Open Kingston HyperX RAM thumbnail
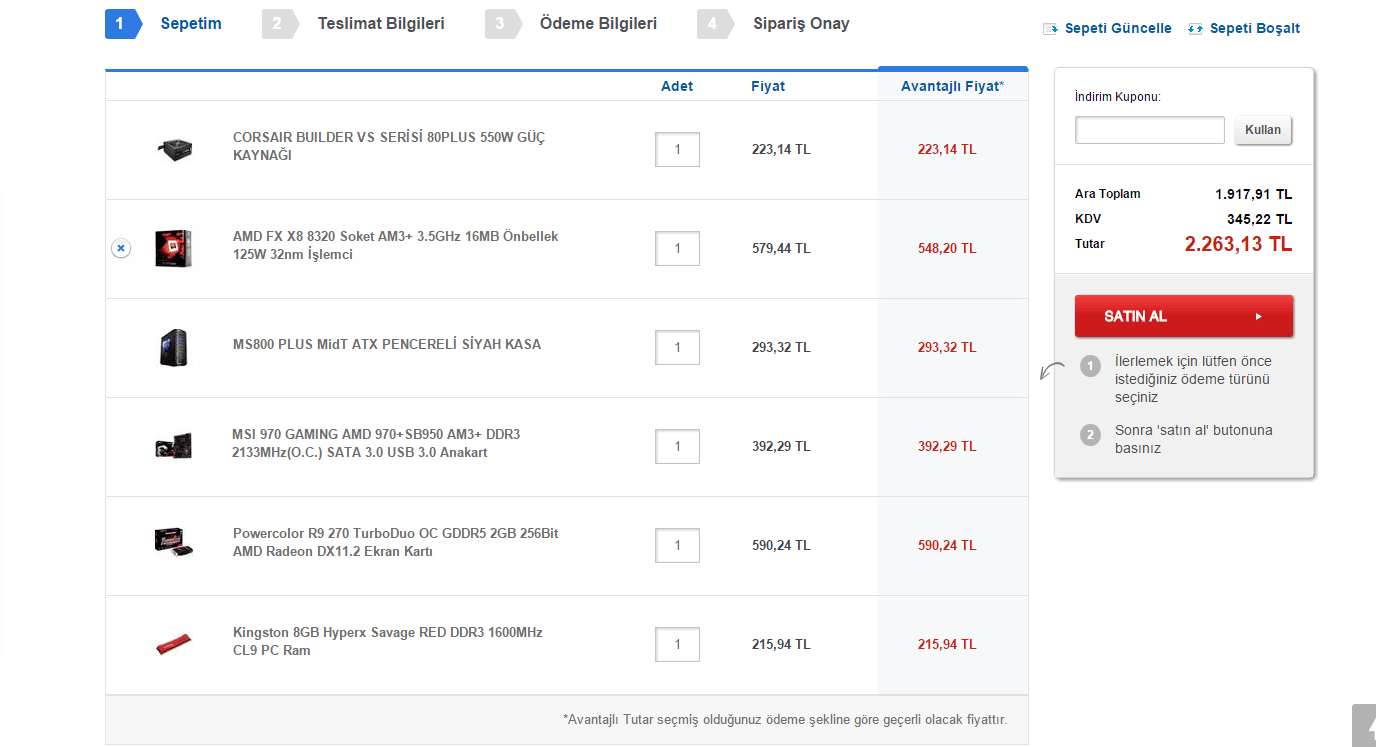The width and height of the screenshot is (1376, 747). 173,644
